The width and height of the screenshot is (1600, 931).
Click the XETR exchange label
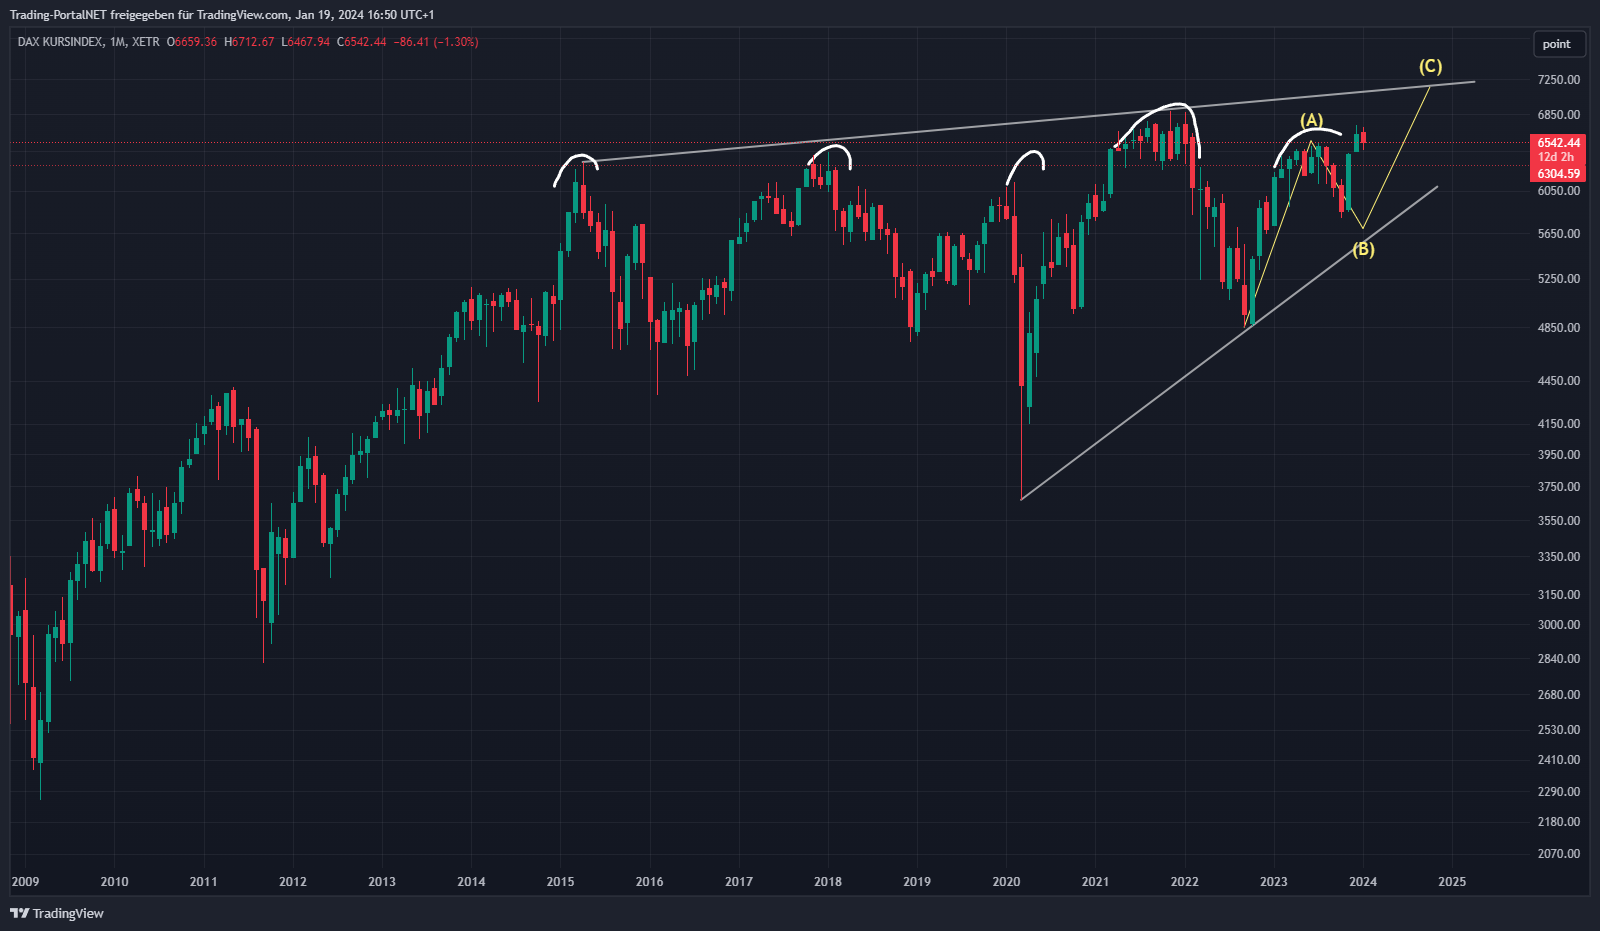[145, 42]
